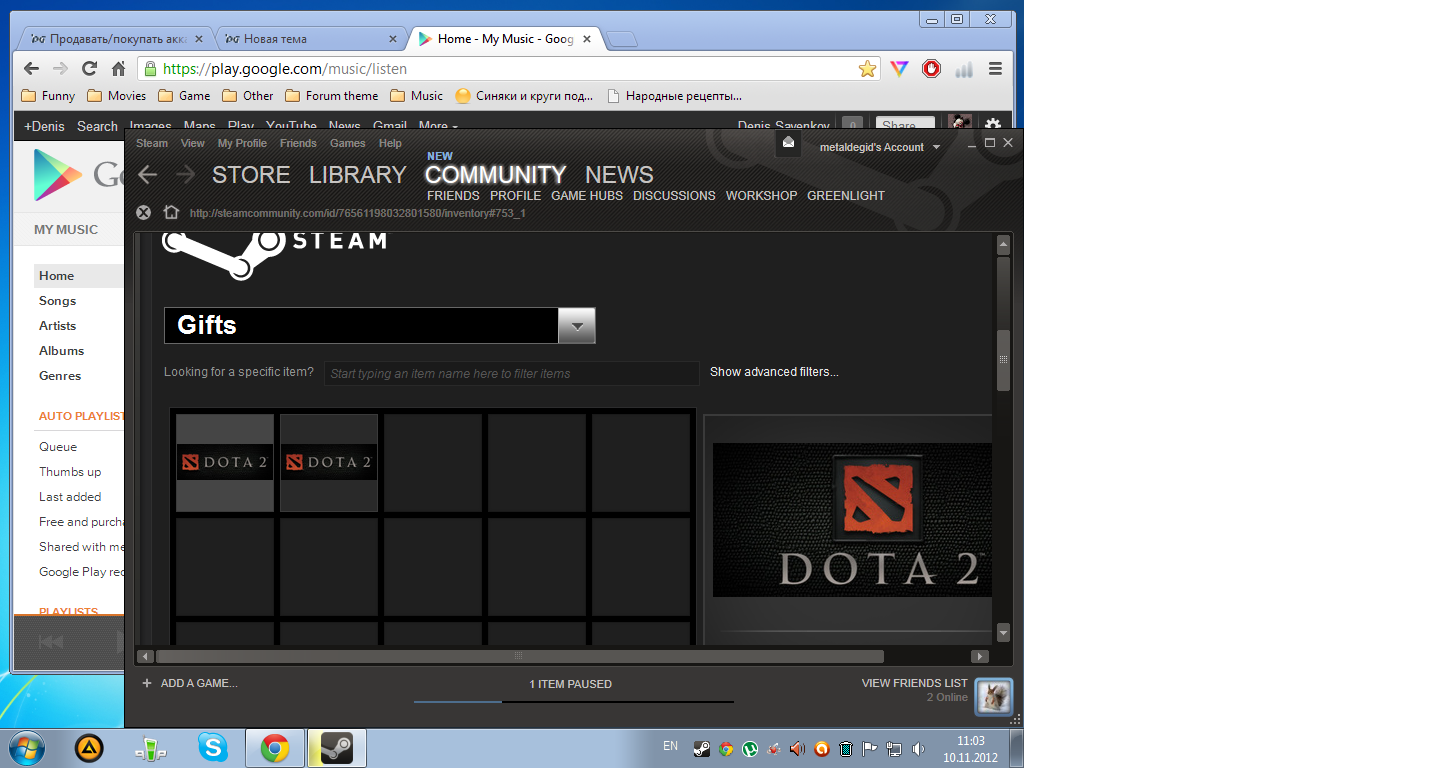Click Steam icon in system tray
Screen dimensions: 1434x768
(x=702, y=748)
